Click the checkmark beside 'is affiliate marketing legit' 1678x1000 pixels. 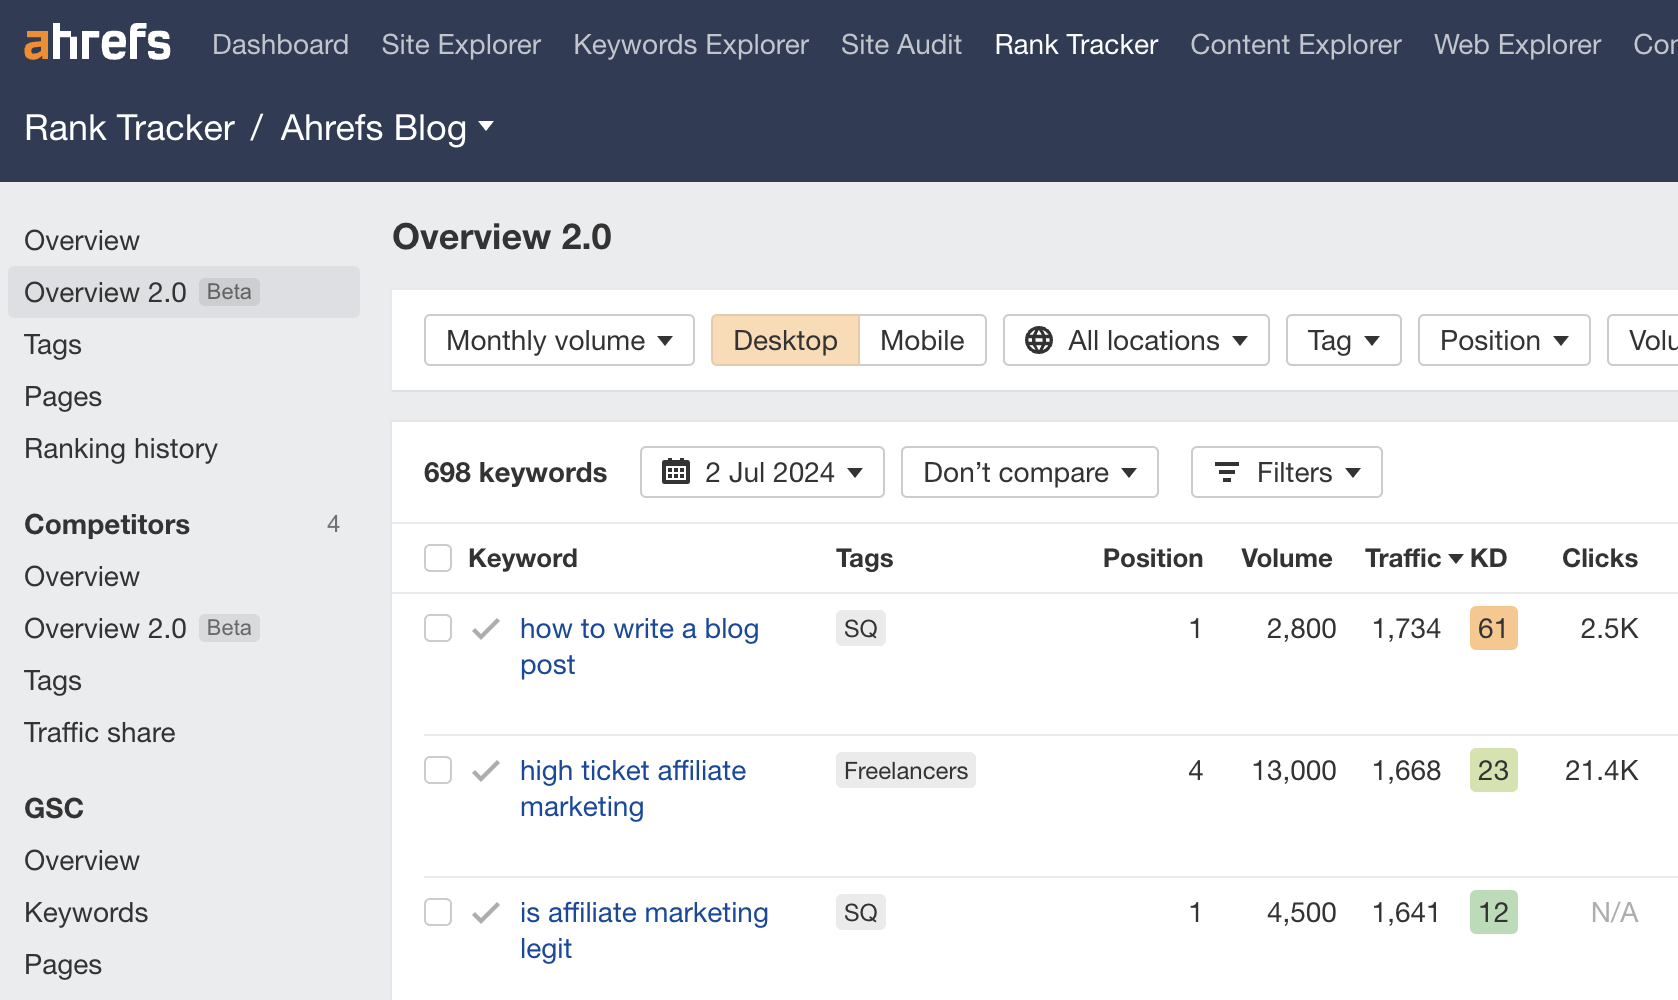(x=485, y=912)
